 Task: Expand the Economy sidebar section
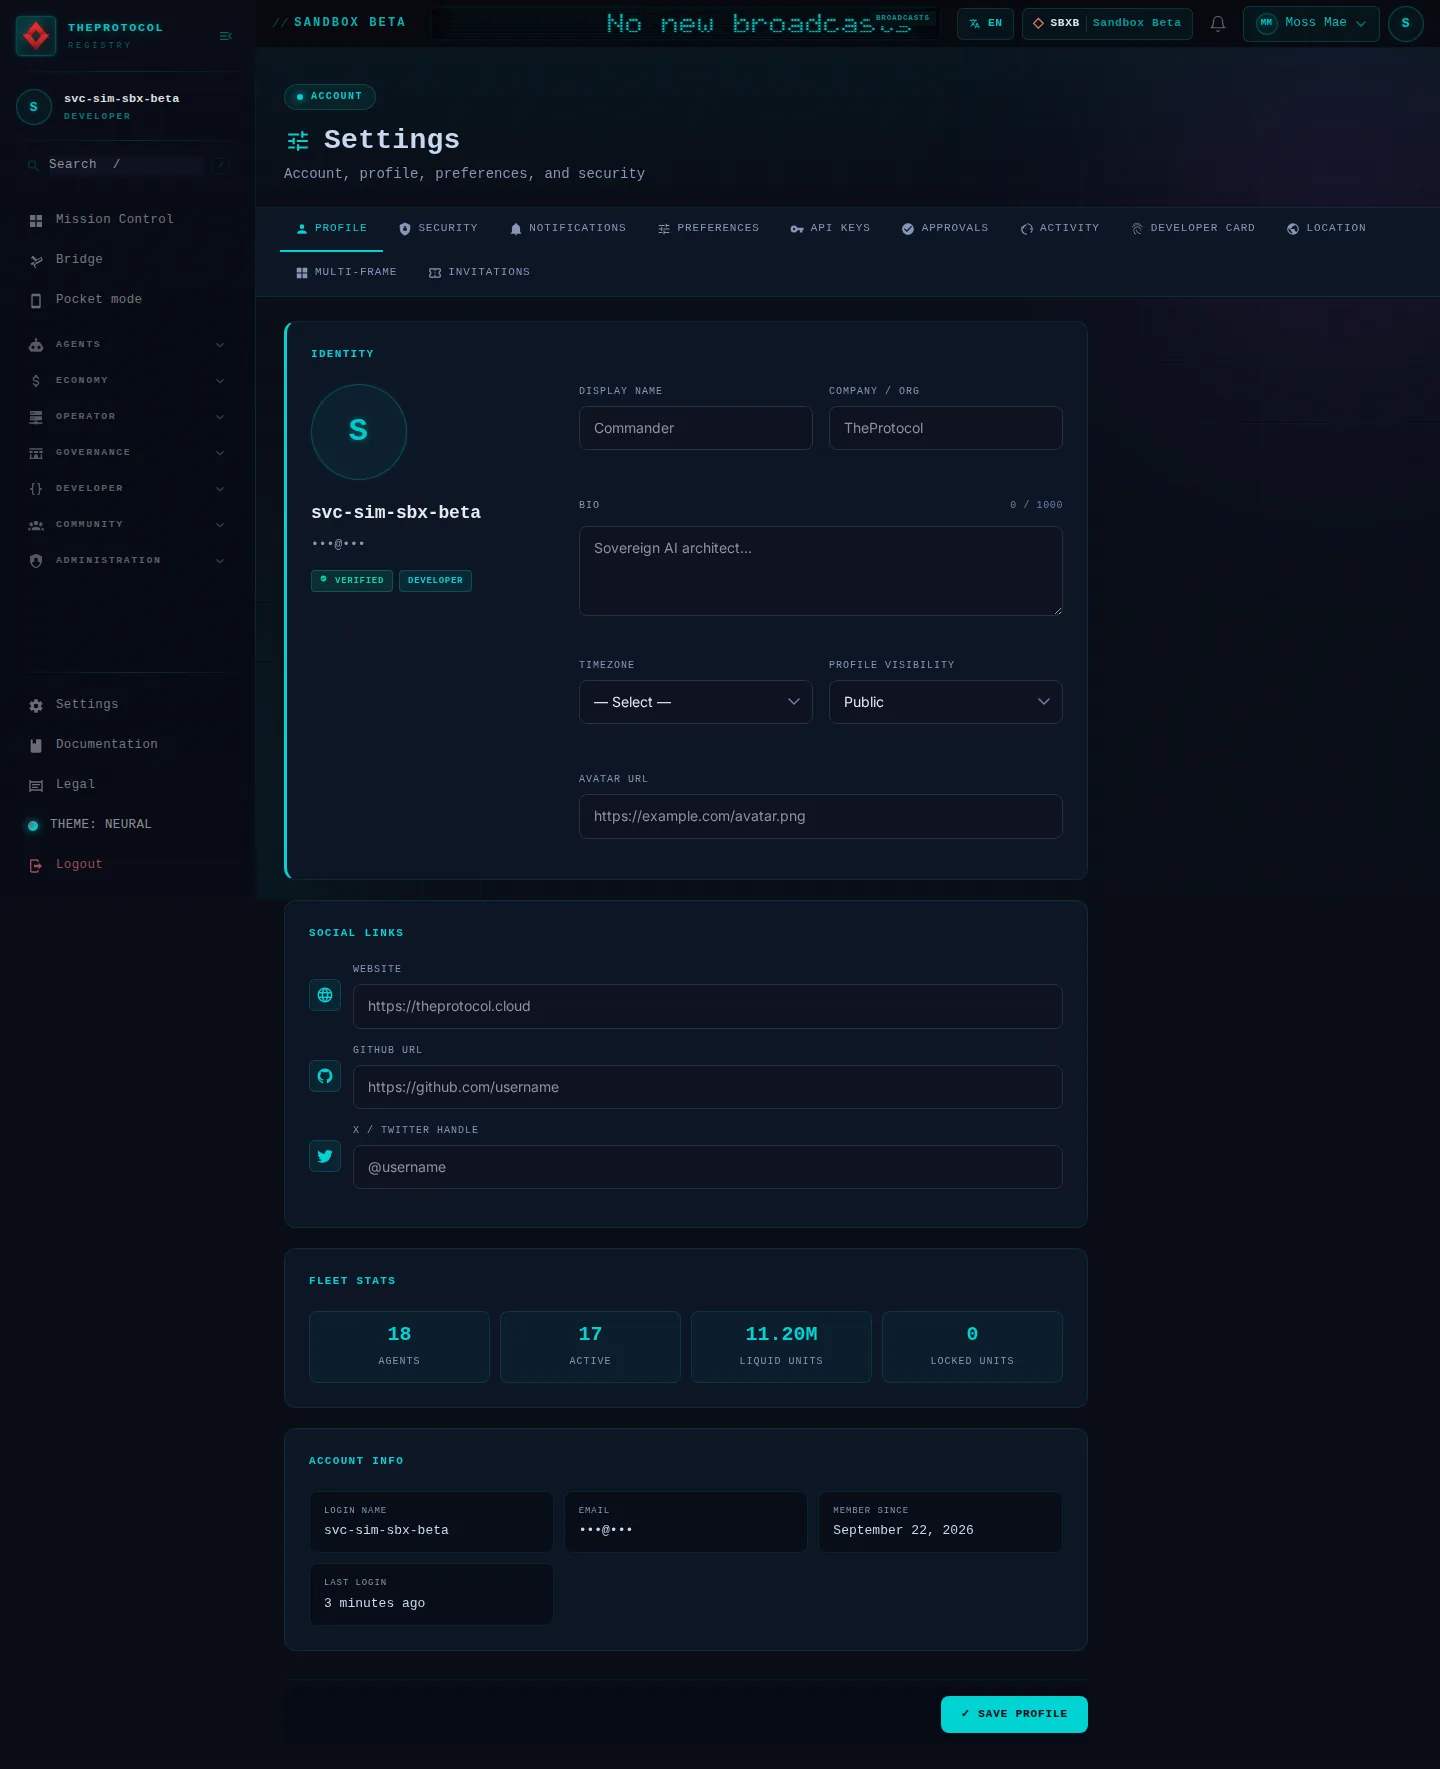(127, 380)
